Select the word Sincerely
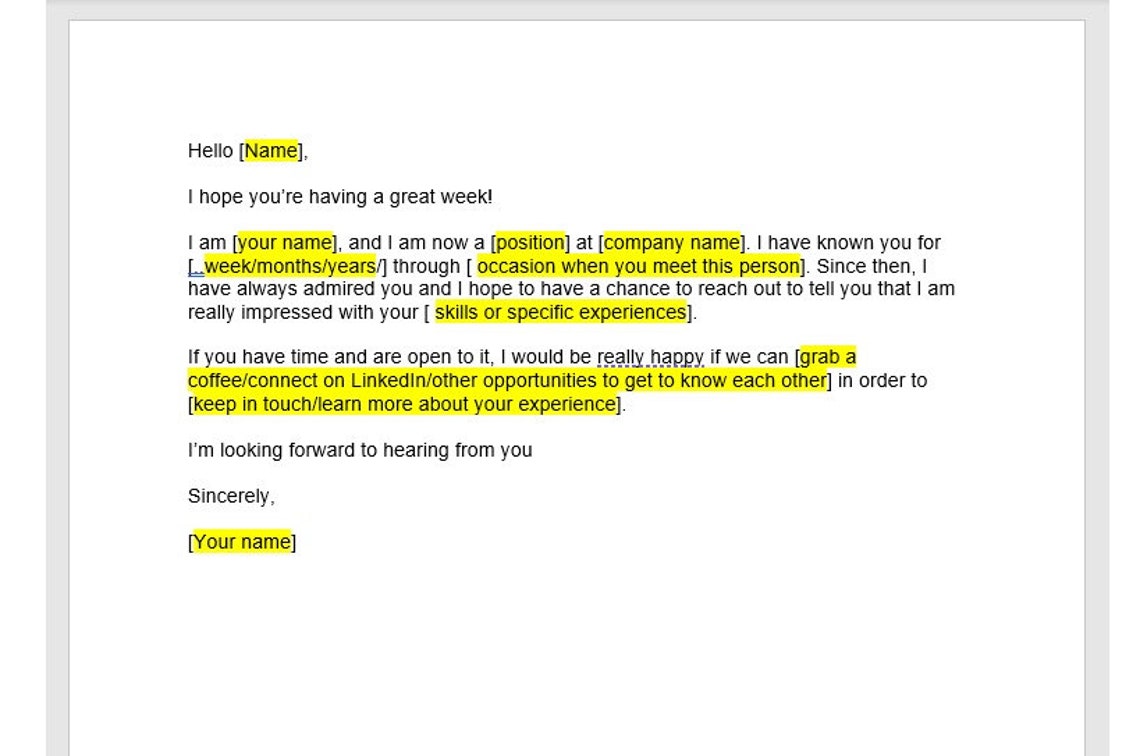 click(230, 495)
